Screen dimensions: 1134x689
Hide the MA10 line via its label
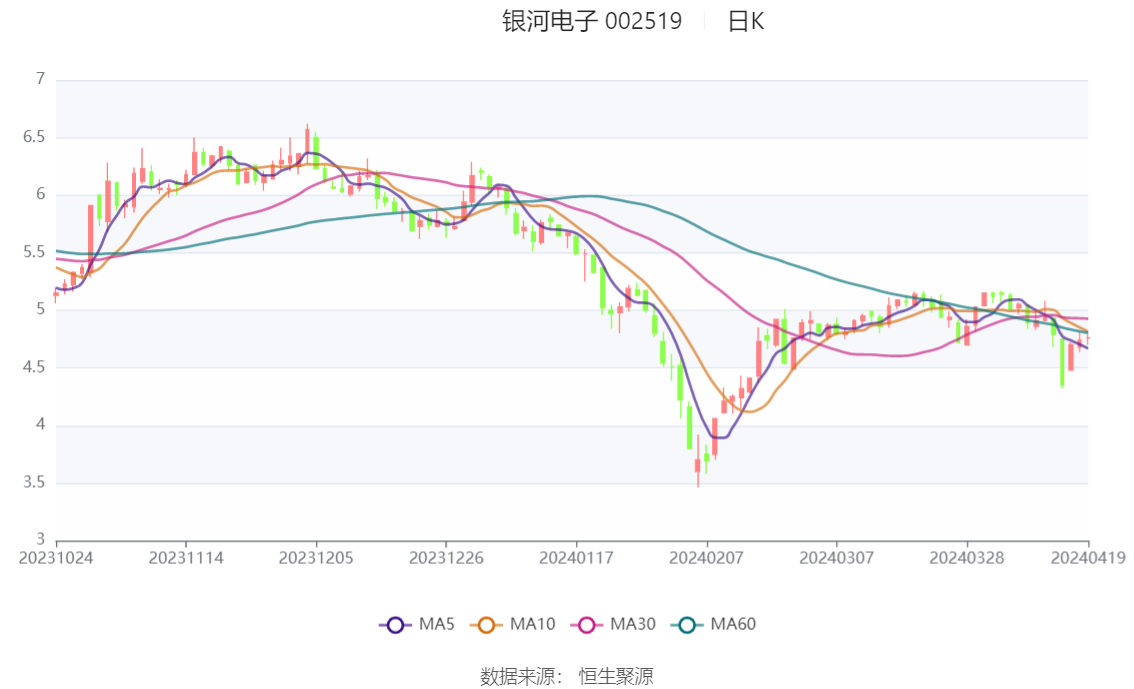(532, 624)
